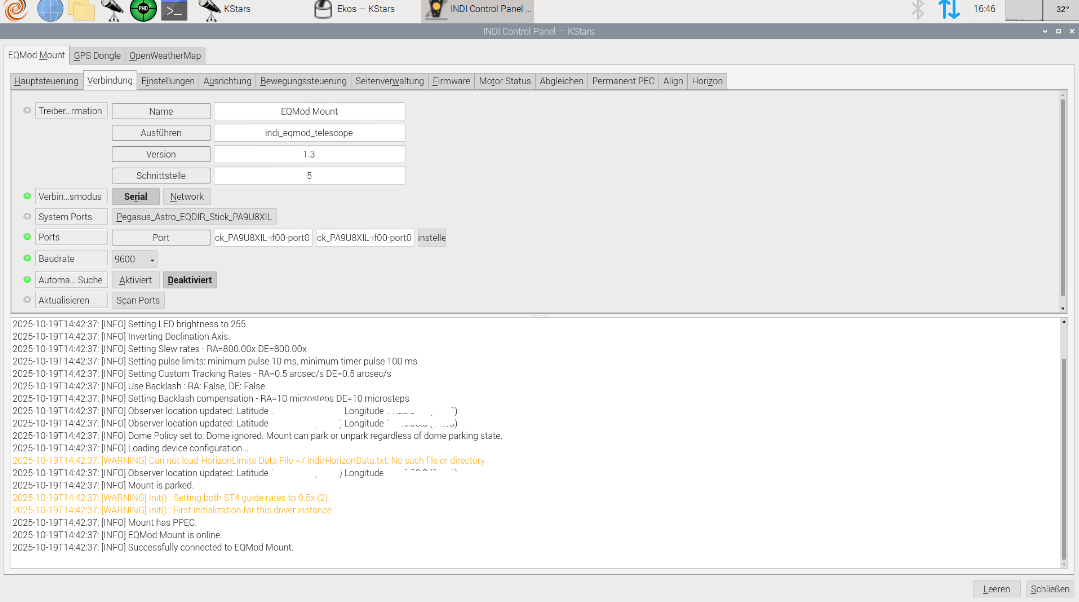Screen dimensions: 1079x602
Task: Set automatic search to Aktiviert
Action: coord(136,280)
